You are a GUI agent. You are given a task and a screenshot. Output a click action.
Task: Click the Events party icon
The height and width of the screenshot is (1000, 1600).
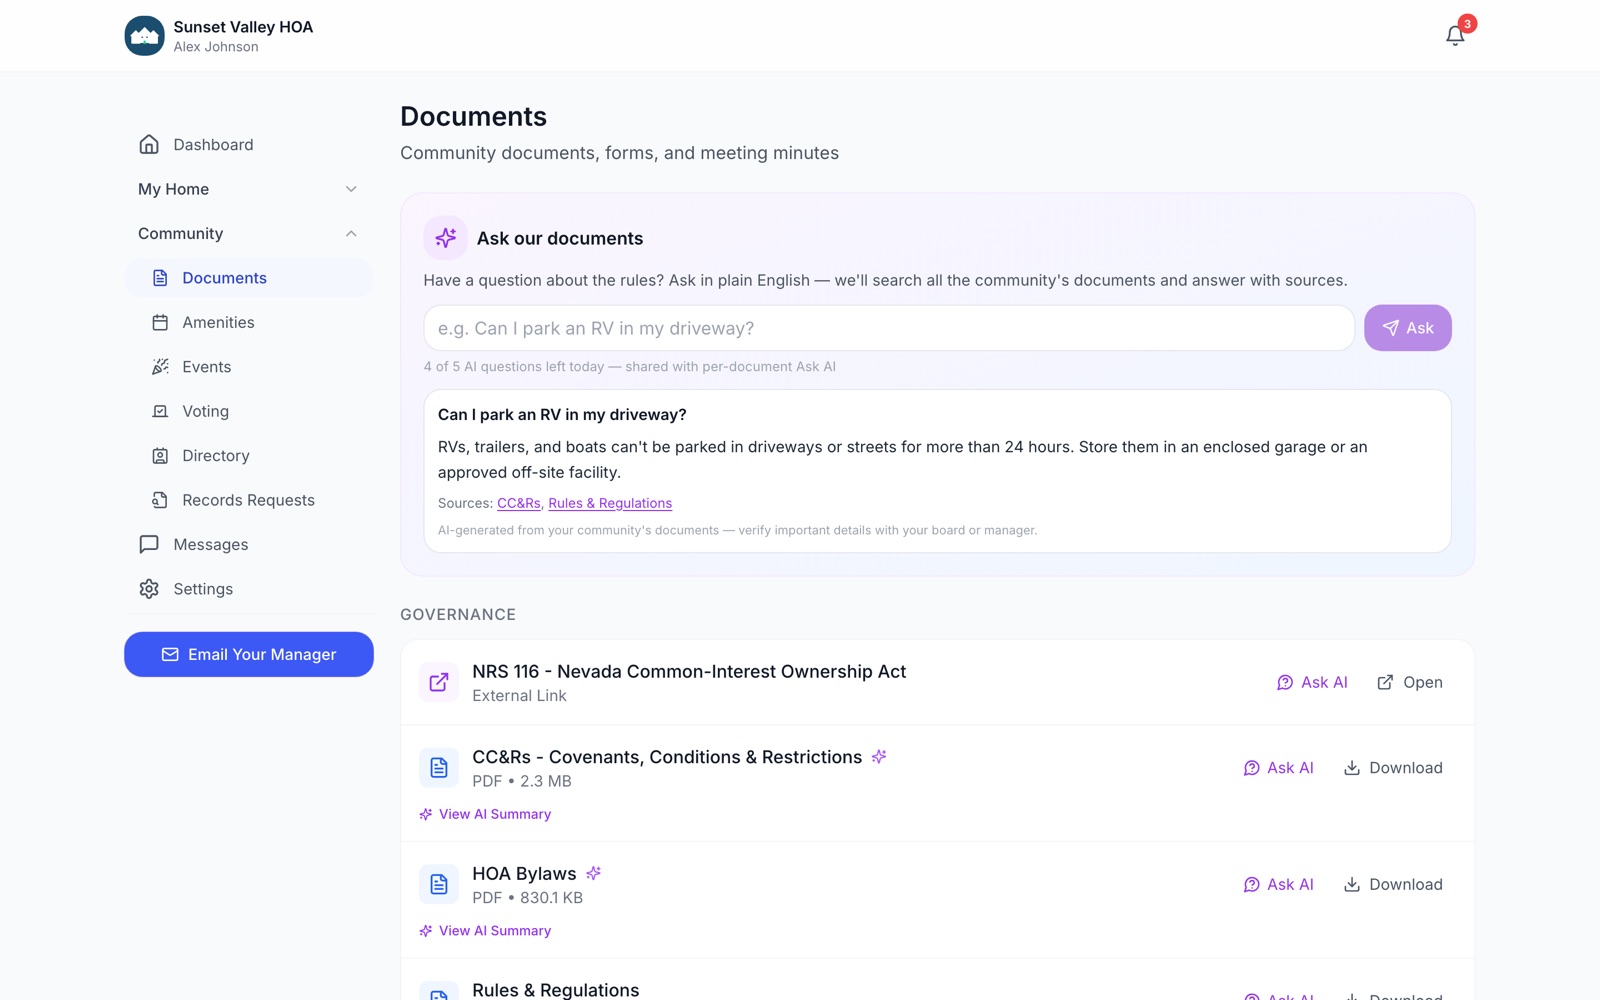(160, 367)
